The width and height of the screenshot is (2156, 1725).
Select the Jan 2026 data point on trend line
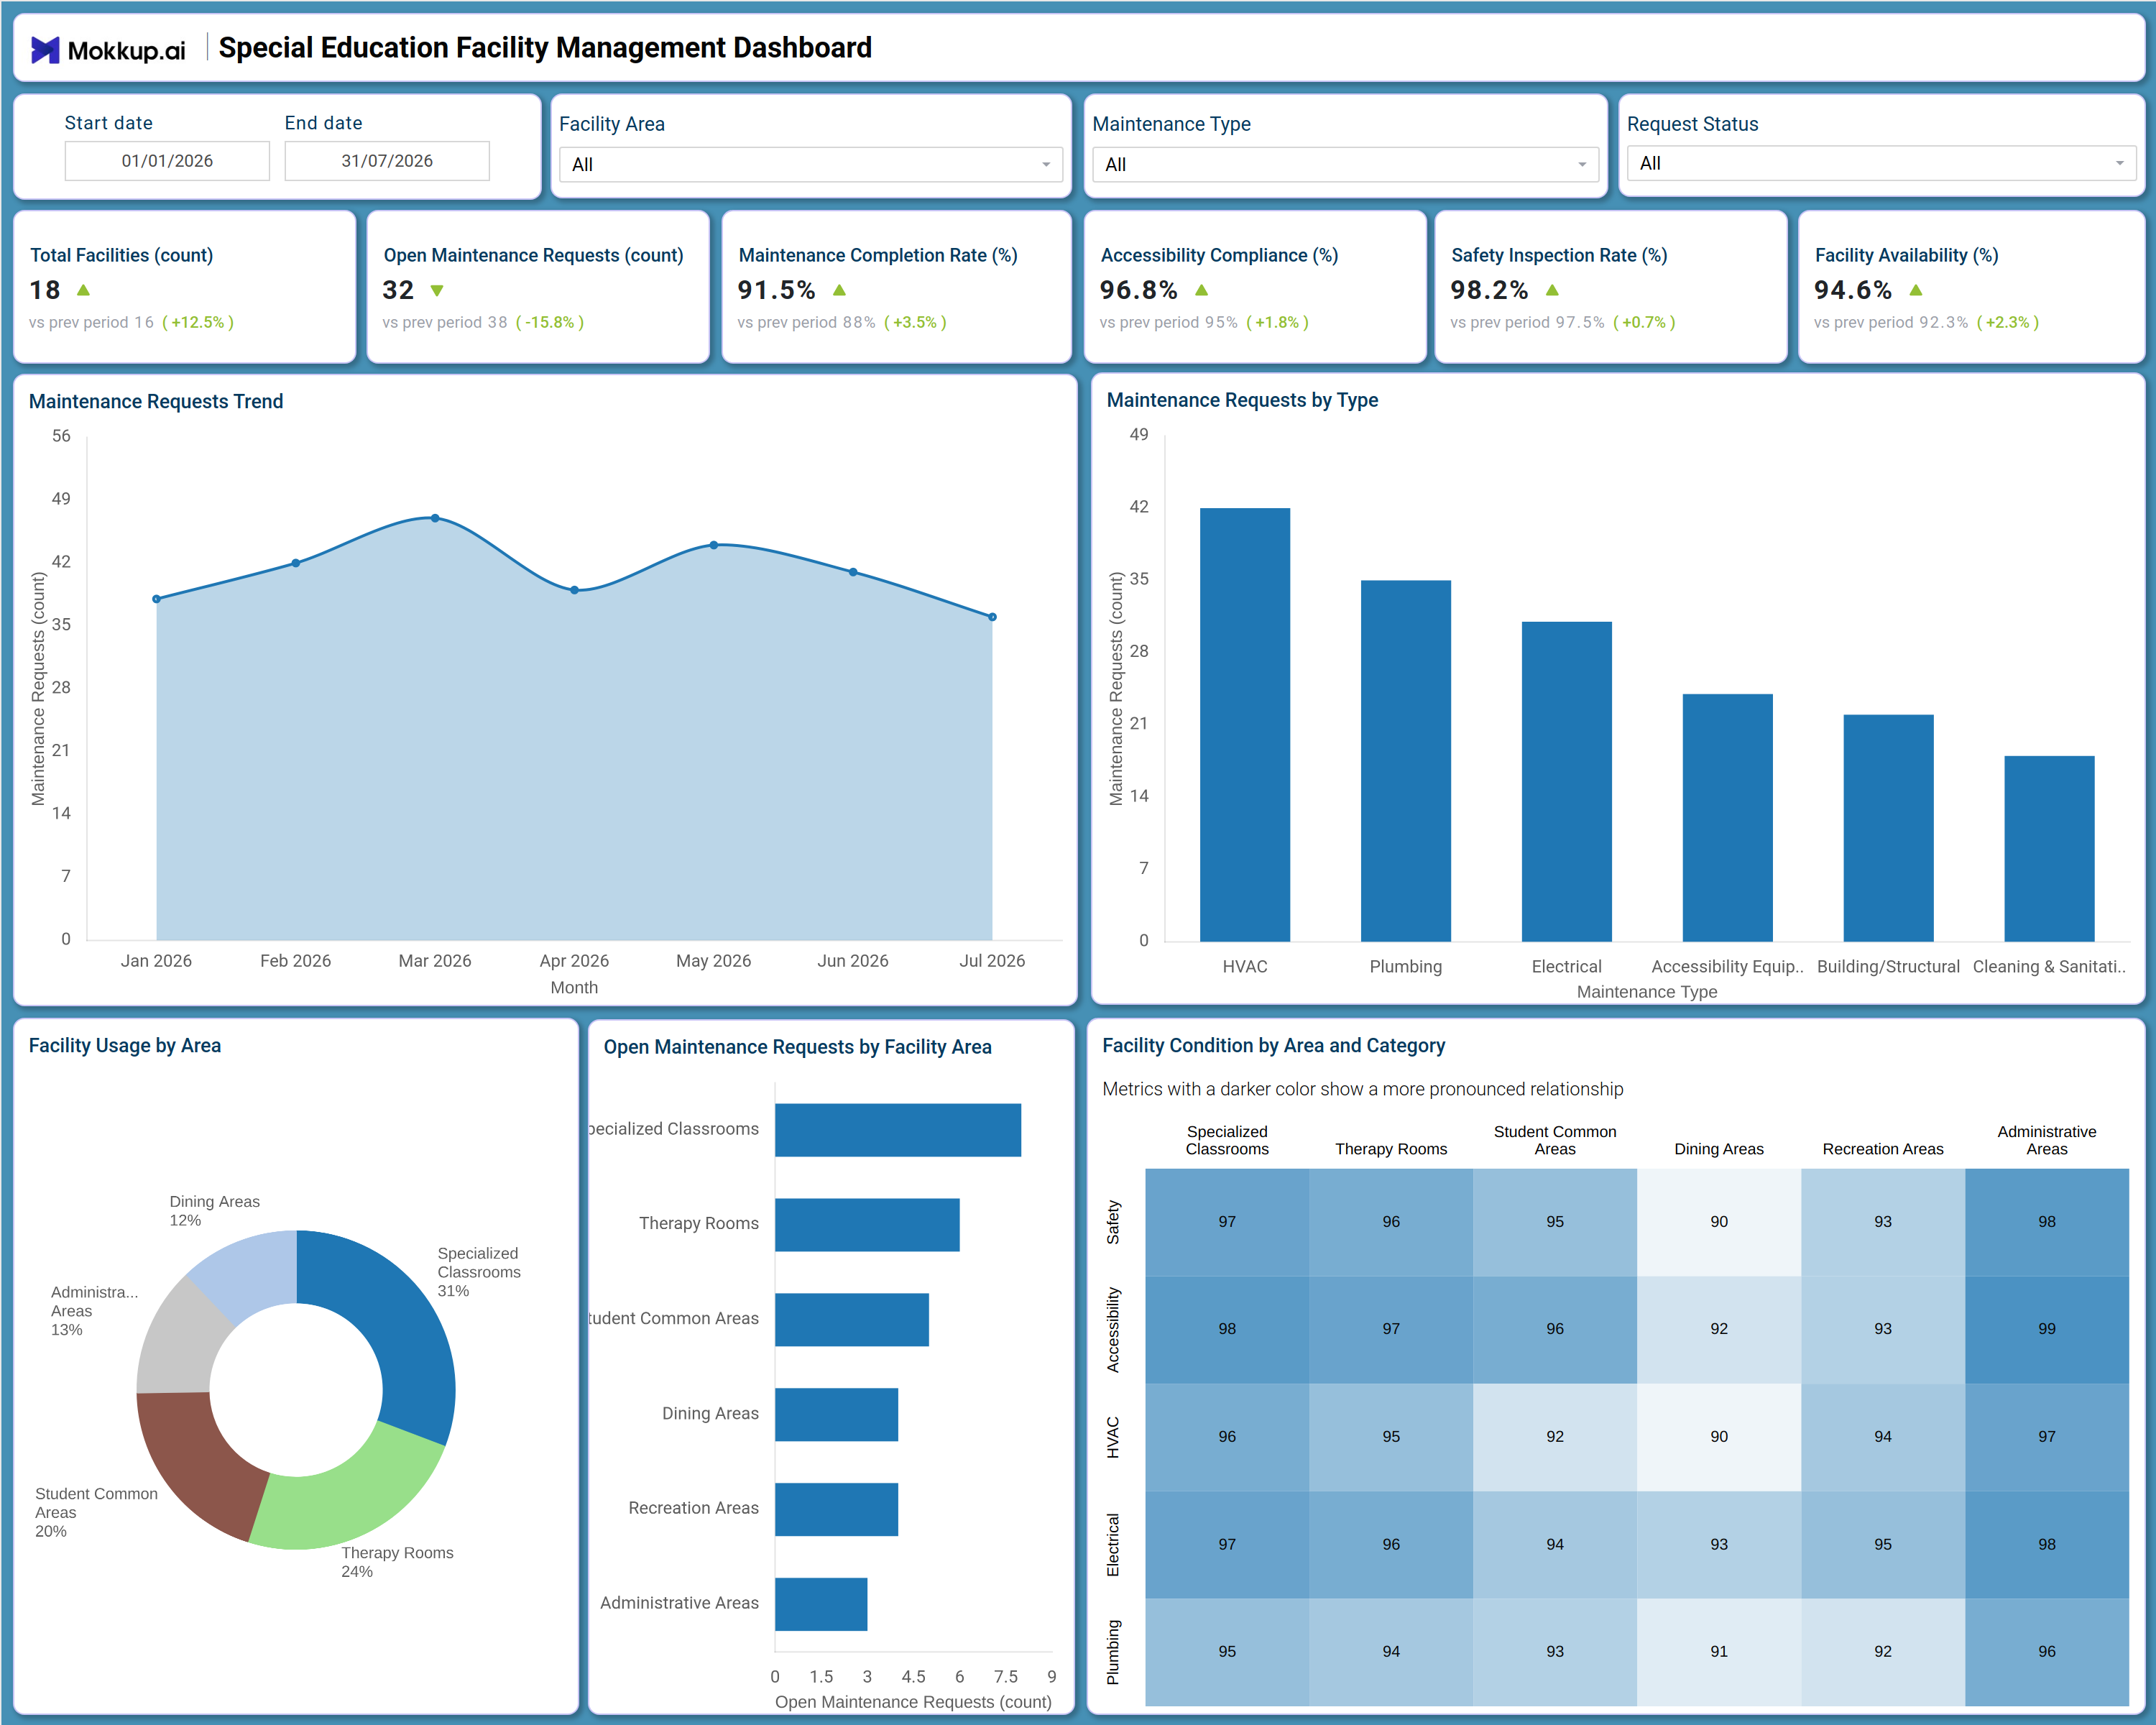coord(156,599)
